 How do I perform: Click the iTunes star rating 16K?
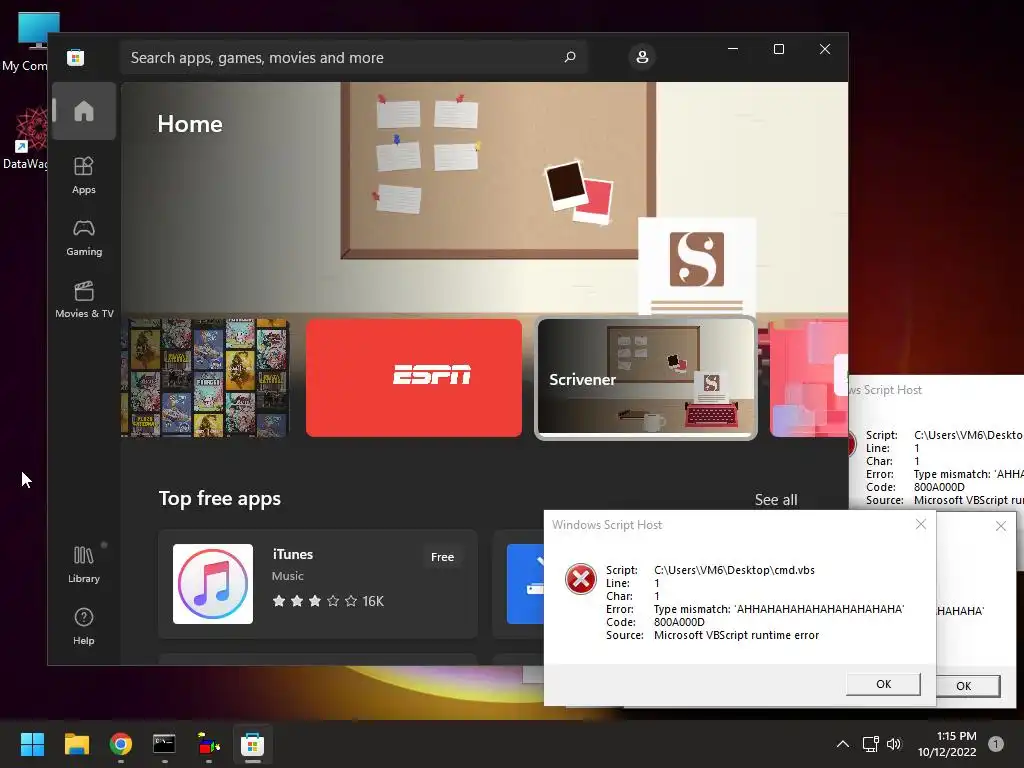pyautogui.click(x=328, y=601)
